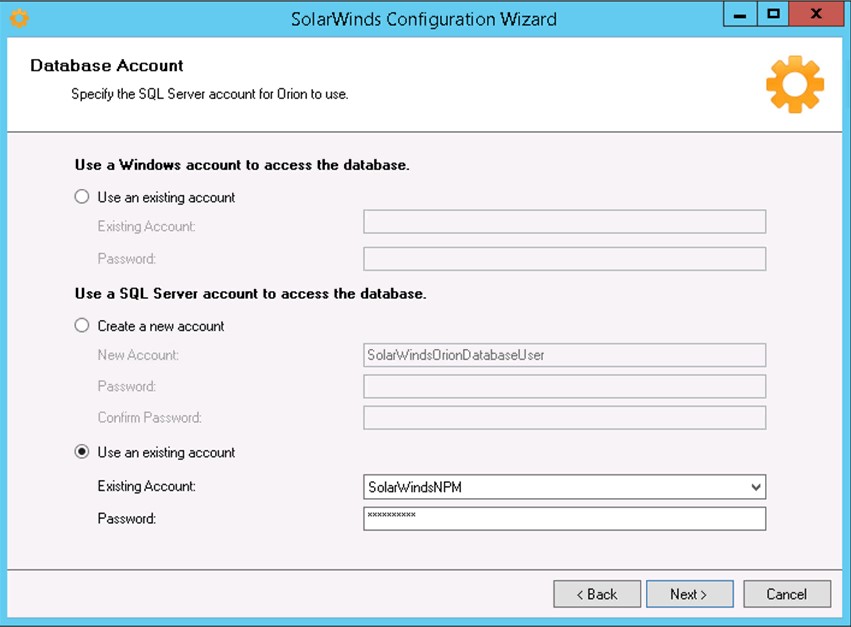Click the SolarWinds icon in title bar

point(18,18)
